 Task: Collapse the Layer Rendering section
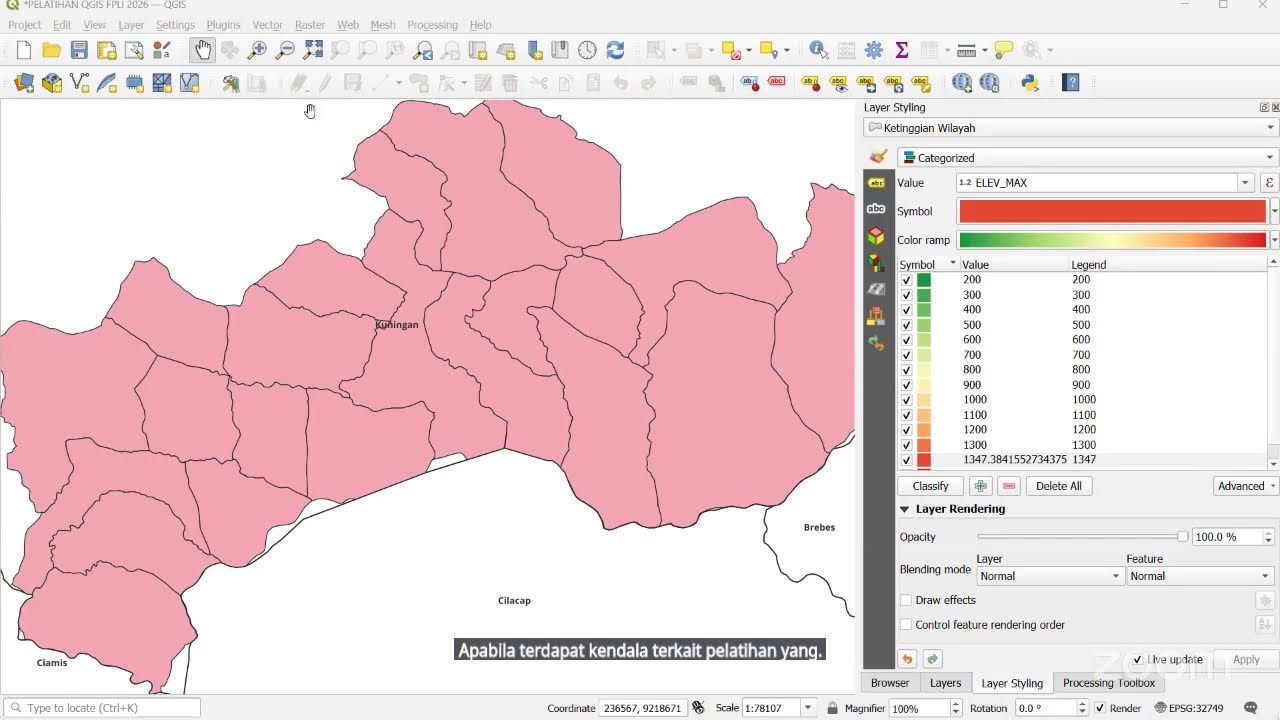pos(905,509)
